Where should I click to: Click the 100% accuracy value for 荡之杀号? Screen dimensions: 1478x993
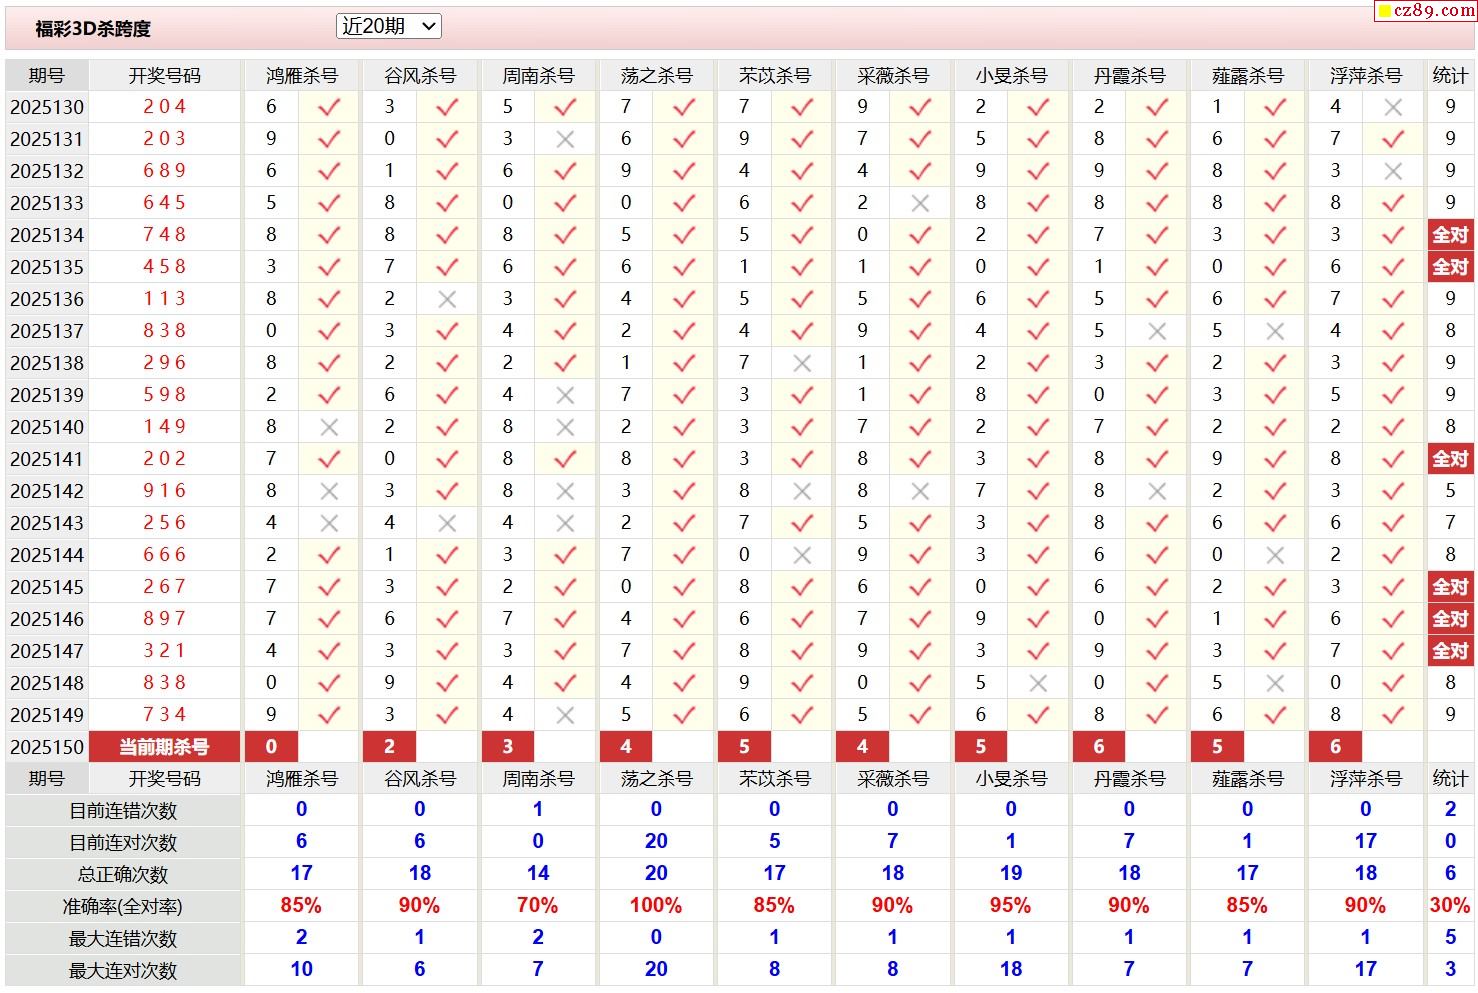coord(656,906)
